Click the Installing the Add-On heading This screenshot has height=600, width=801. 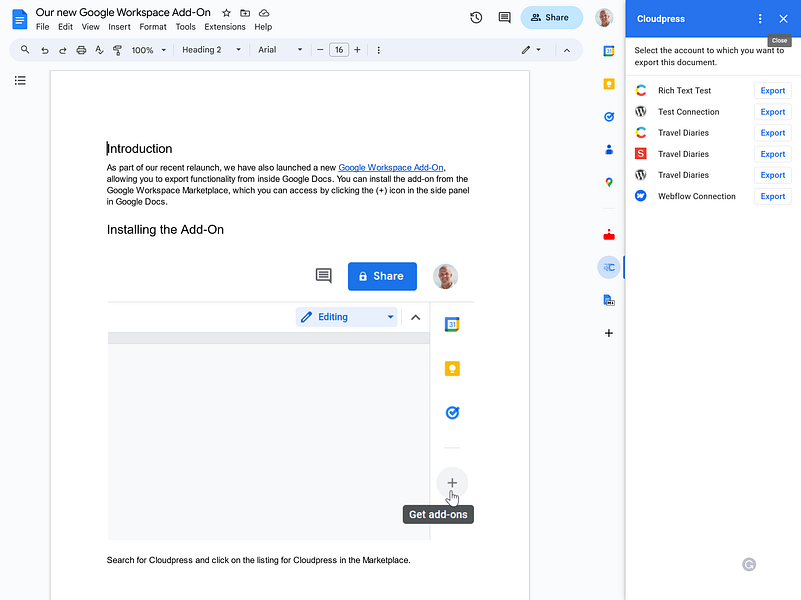pyautogui.click(x=165, y=230)
